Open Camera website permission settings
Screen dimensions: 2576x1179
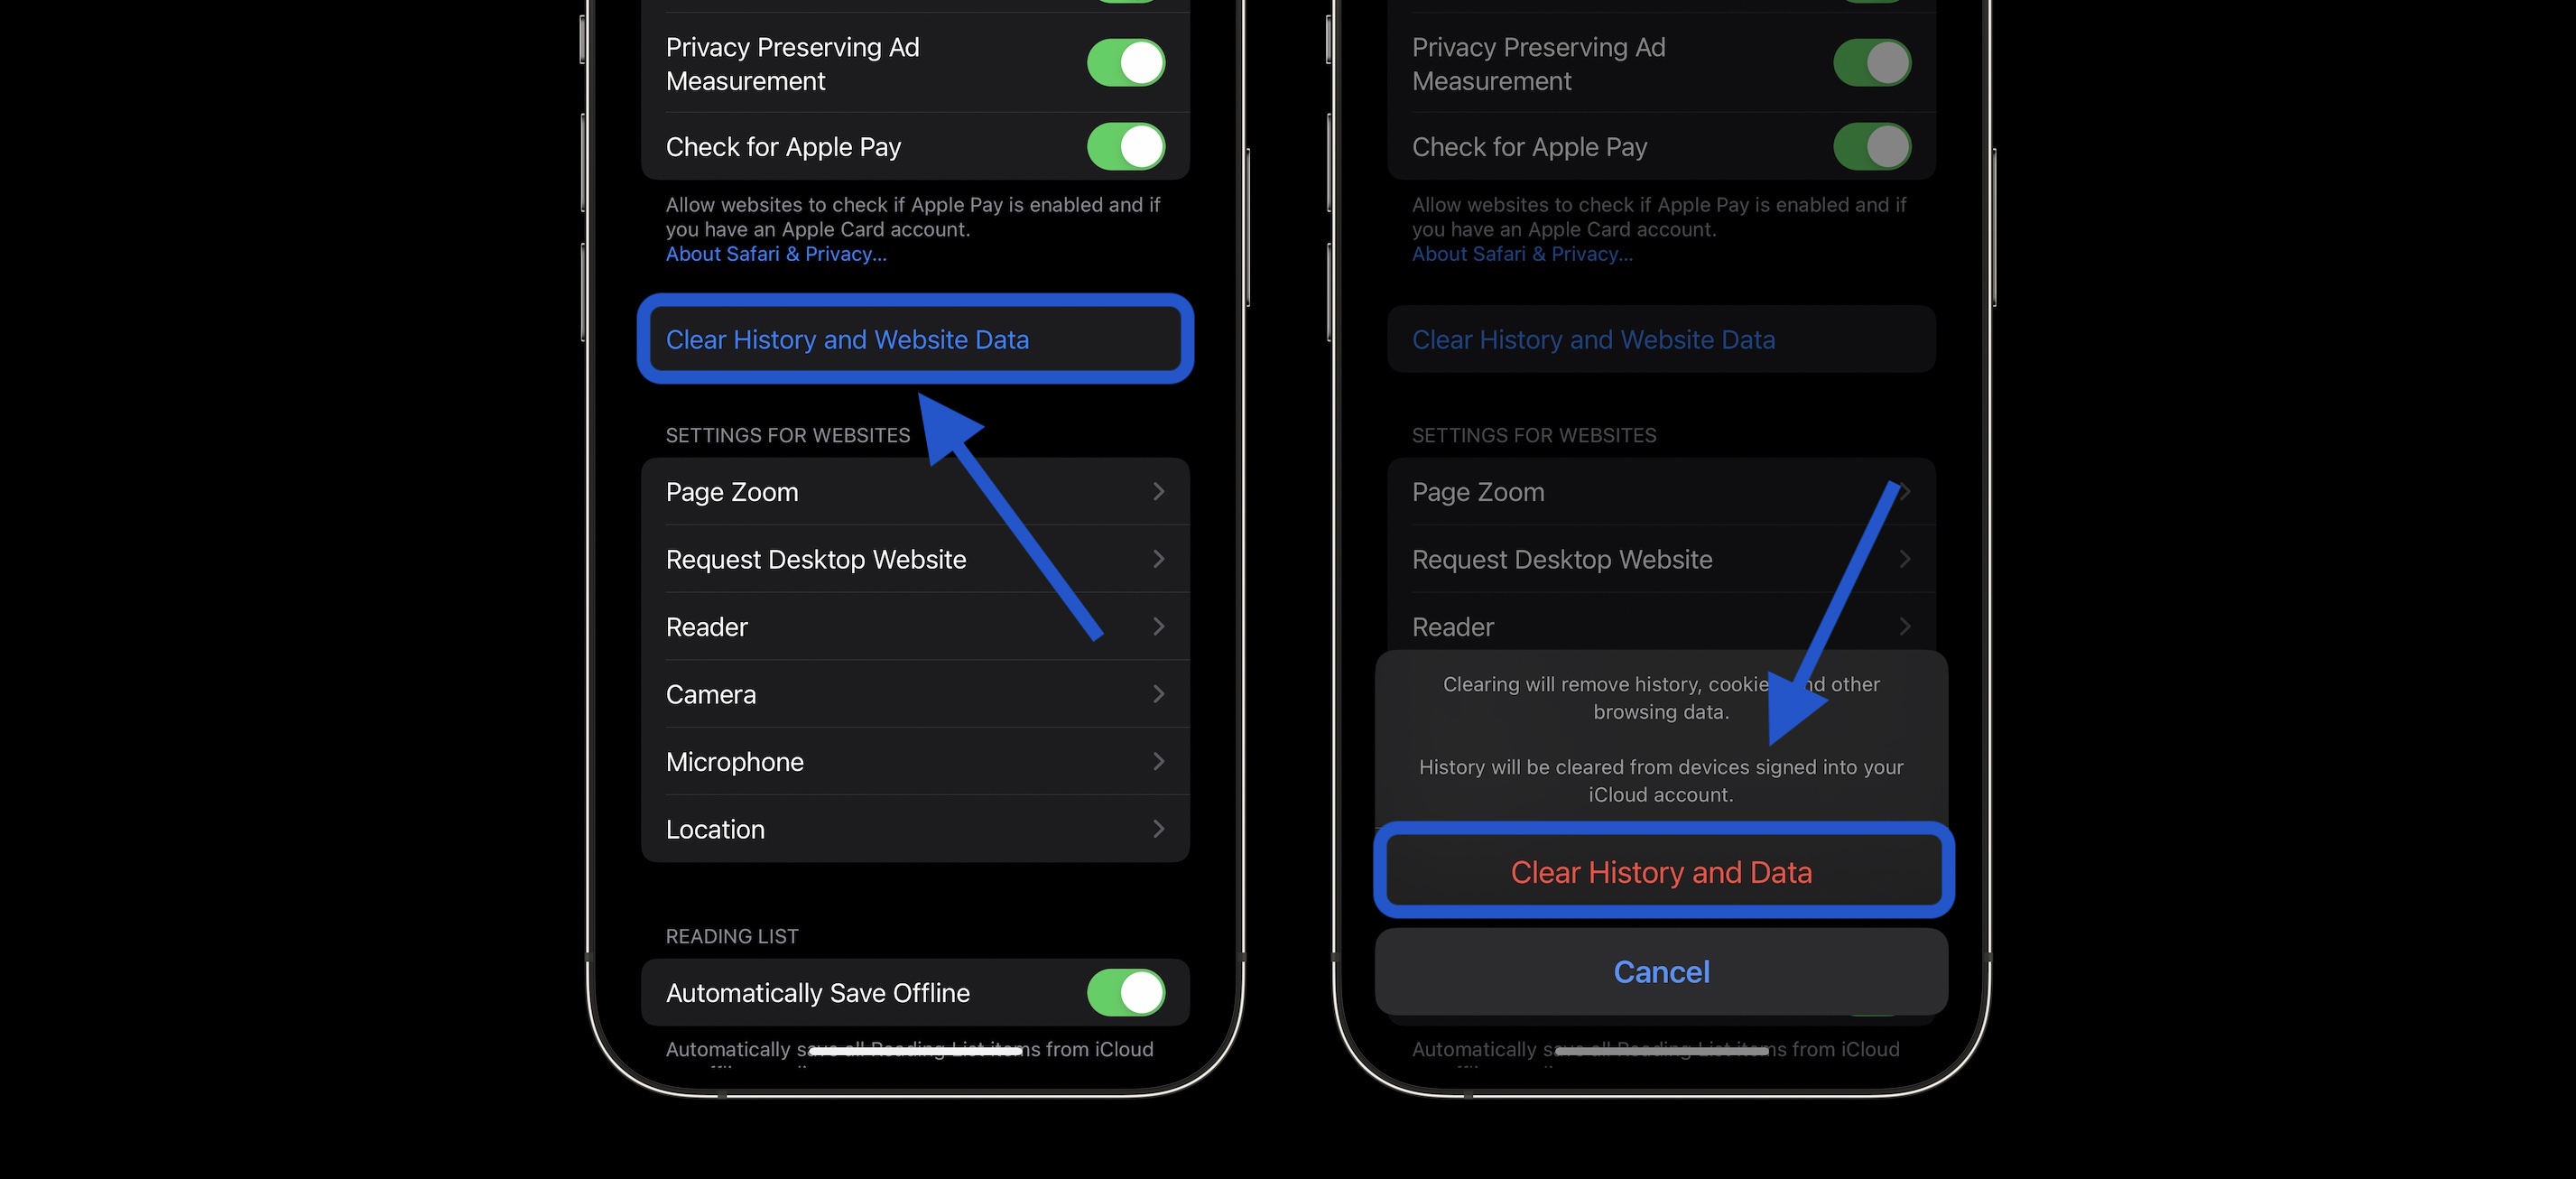(913, 693)
